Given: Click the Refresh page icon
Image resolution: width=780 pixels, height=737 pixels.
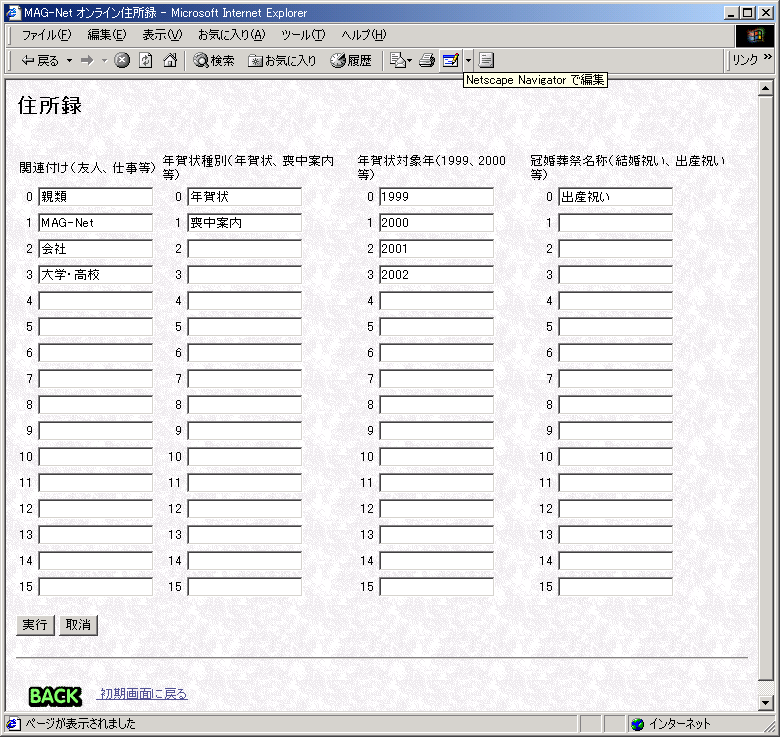Looking at the screenshot, I should coord(145,61).
